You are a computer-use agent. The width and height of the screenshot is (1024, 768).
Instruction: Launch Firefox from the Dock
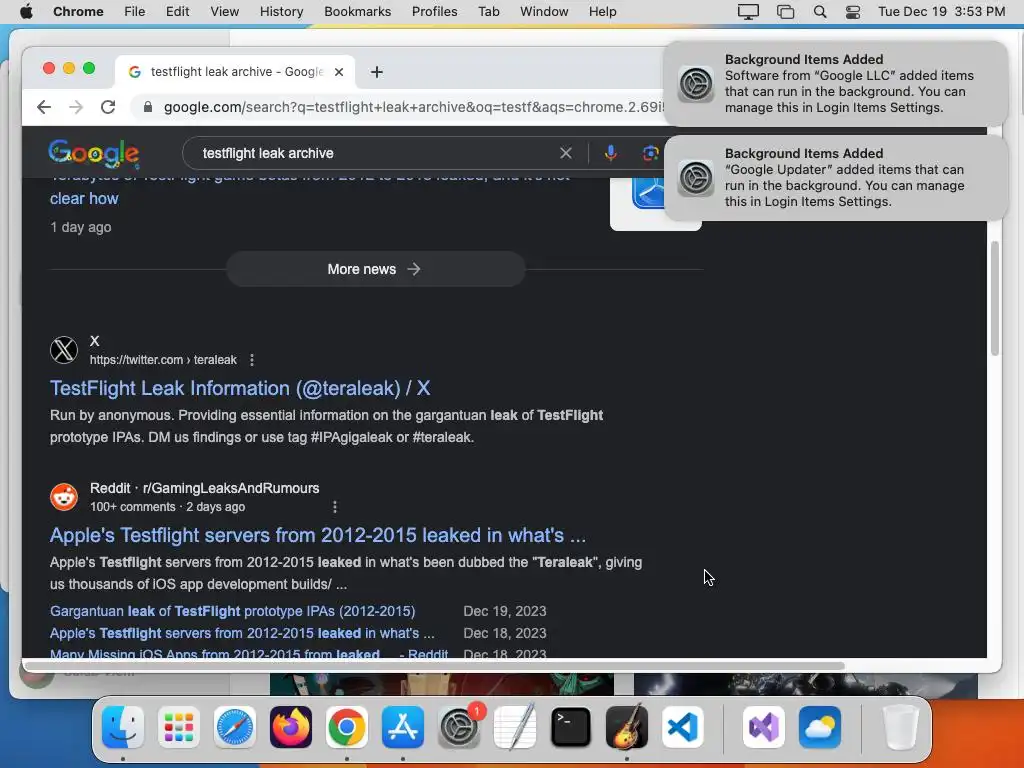(x=291, y=727)
